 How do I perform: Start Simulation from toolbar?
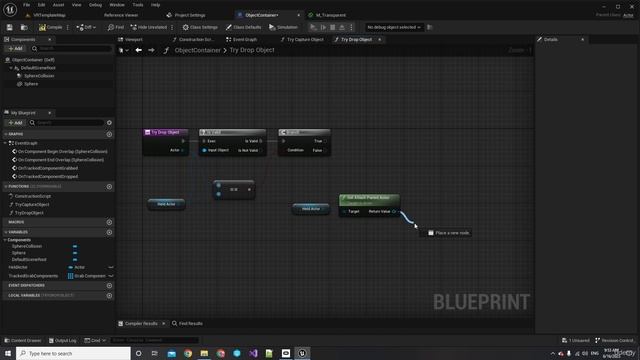coord(283,27)
